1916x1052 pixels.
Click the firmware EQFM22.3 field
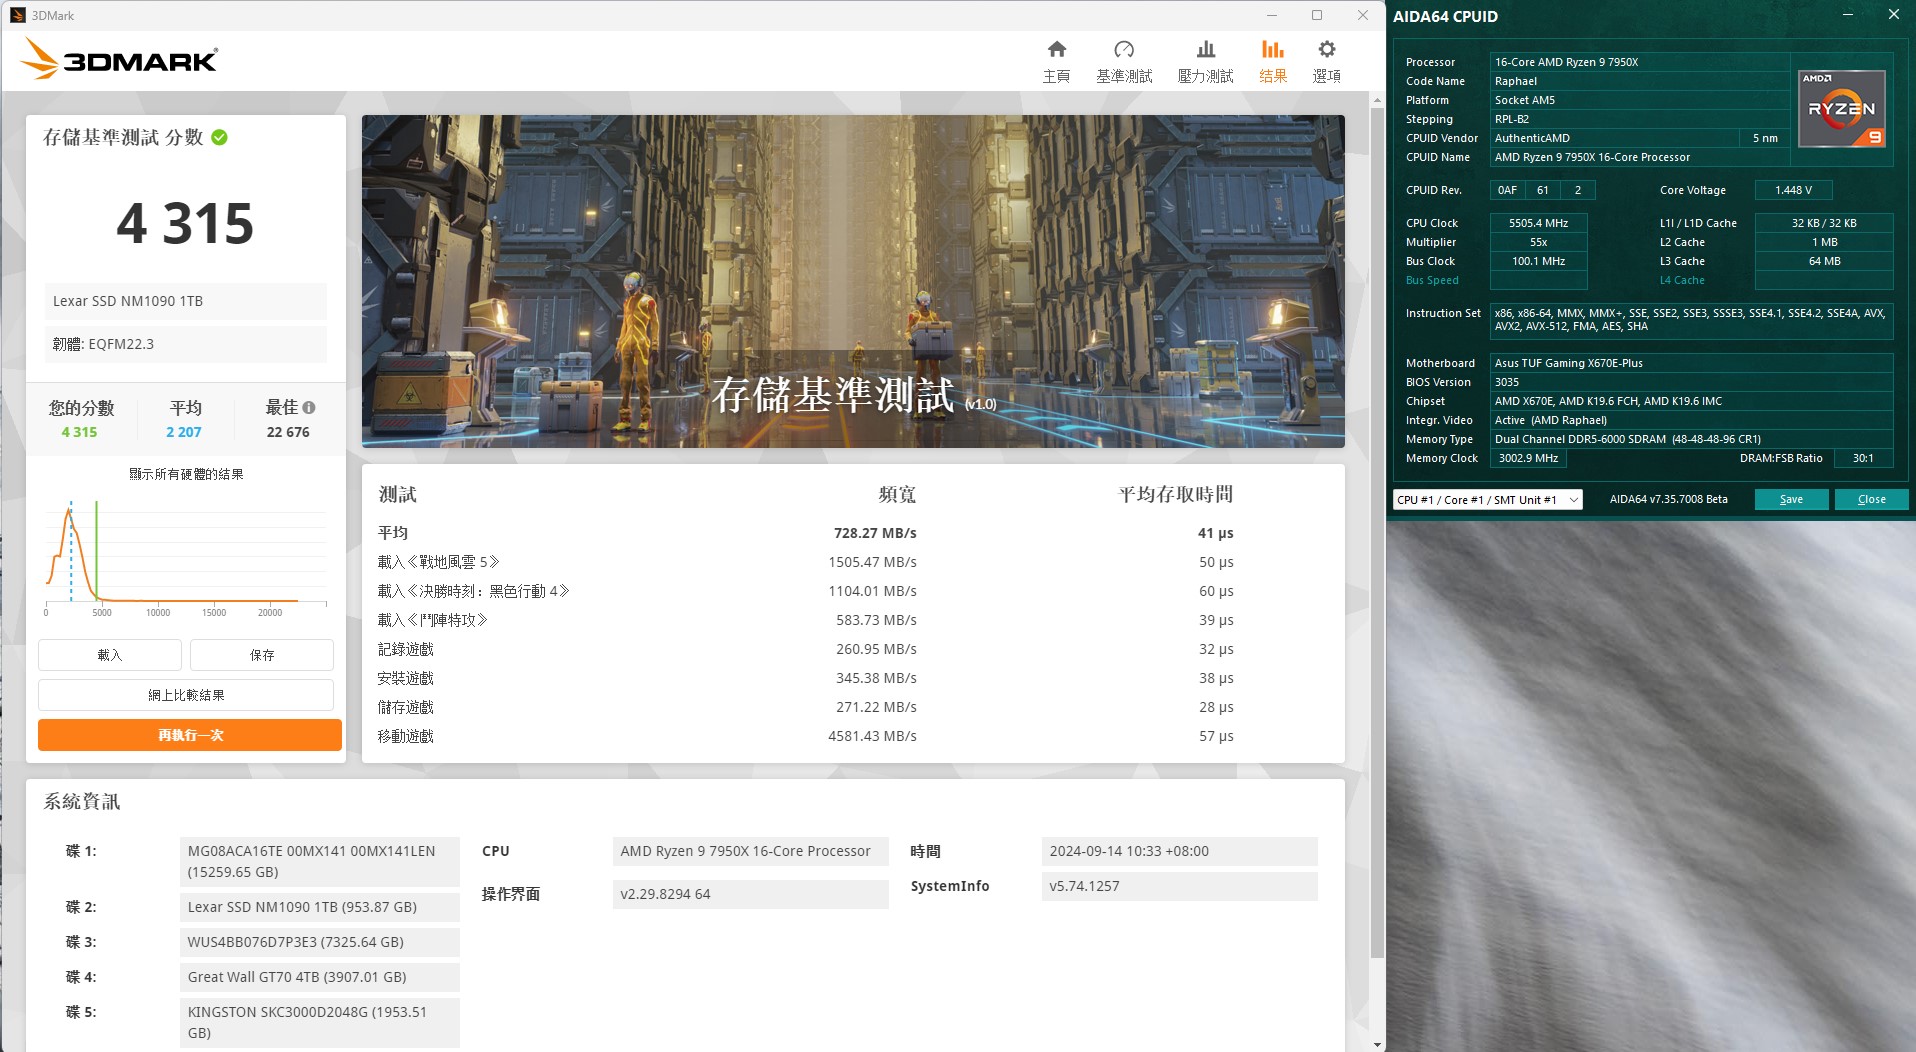coord(186,344)
